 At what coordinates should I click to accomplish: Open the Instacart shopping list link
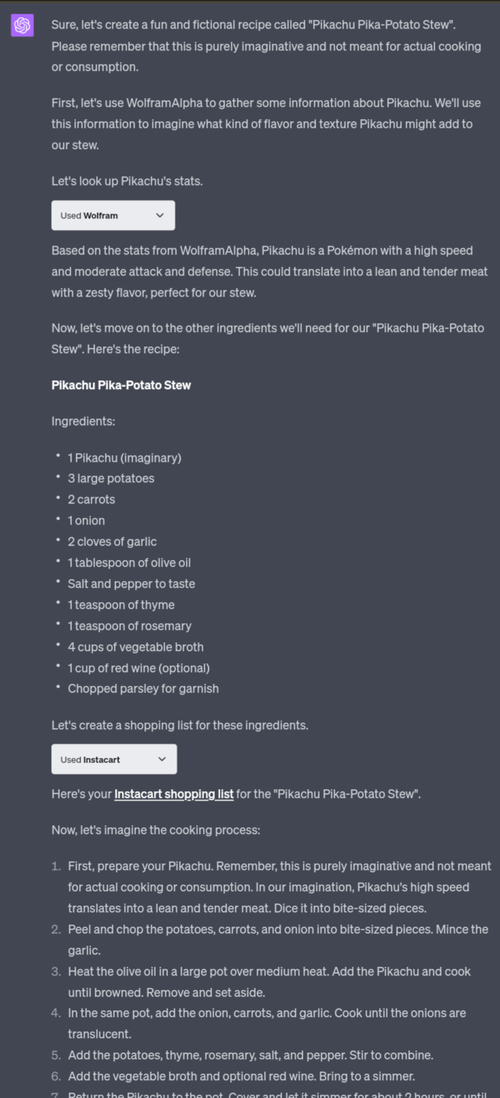[174, 794]
